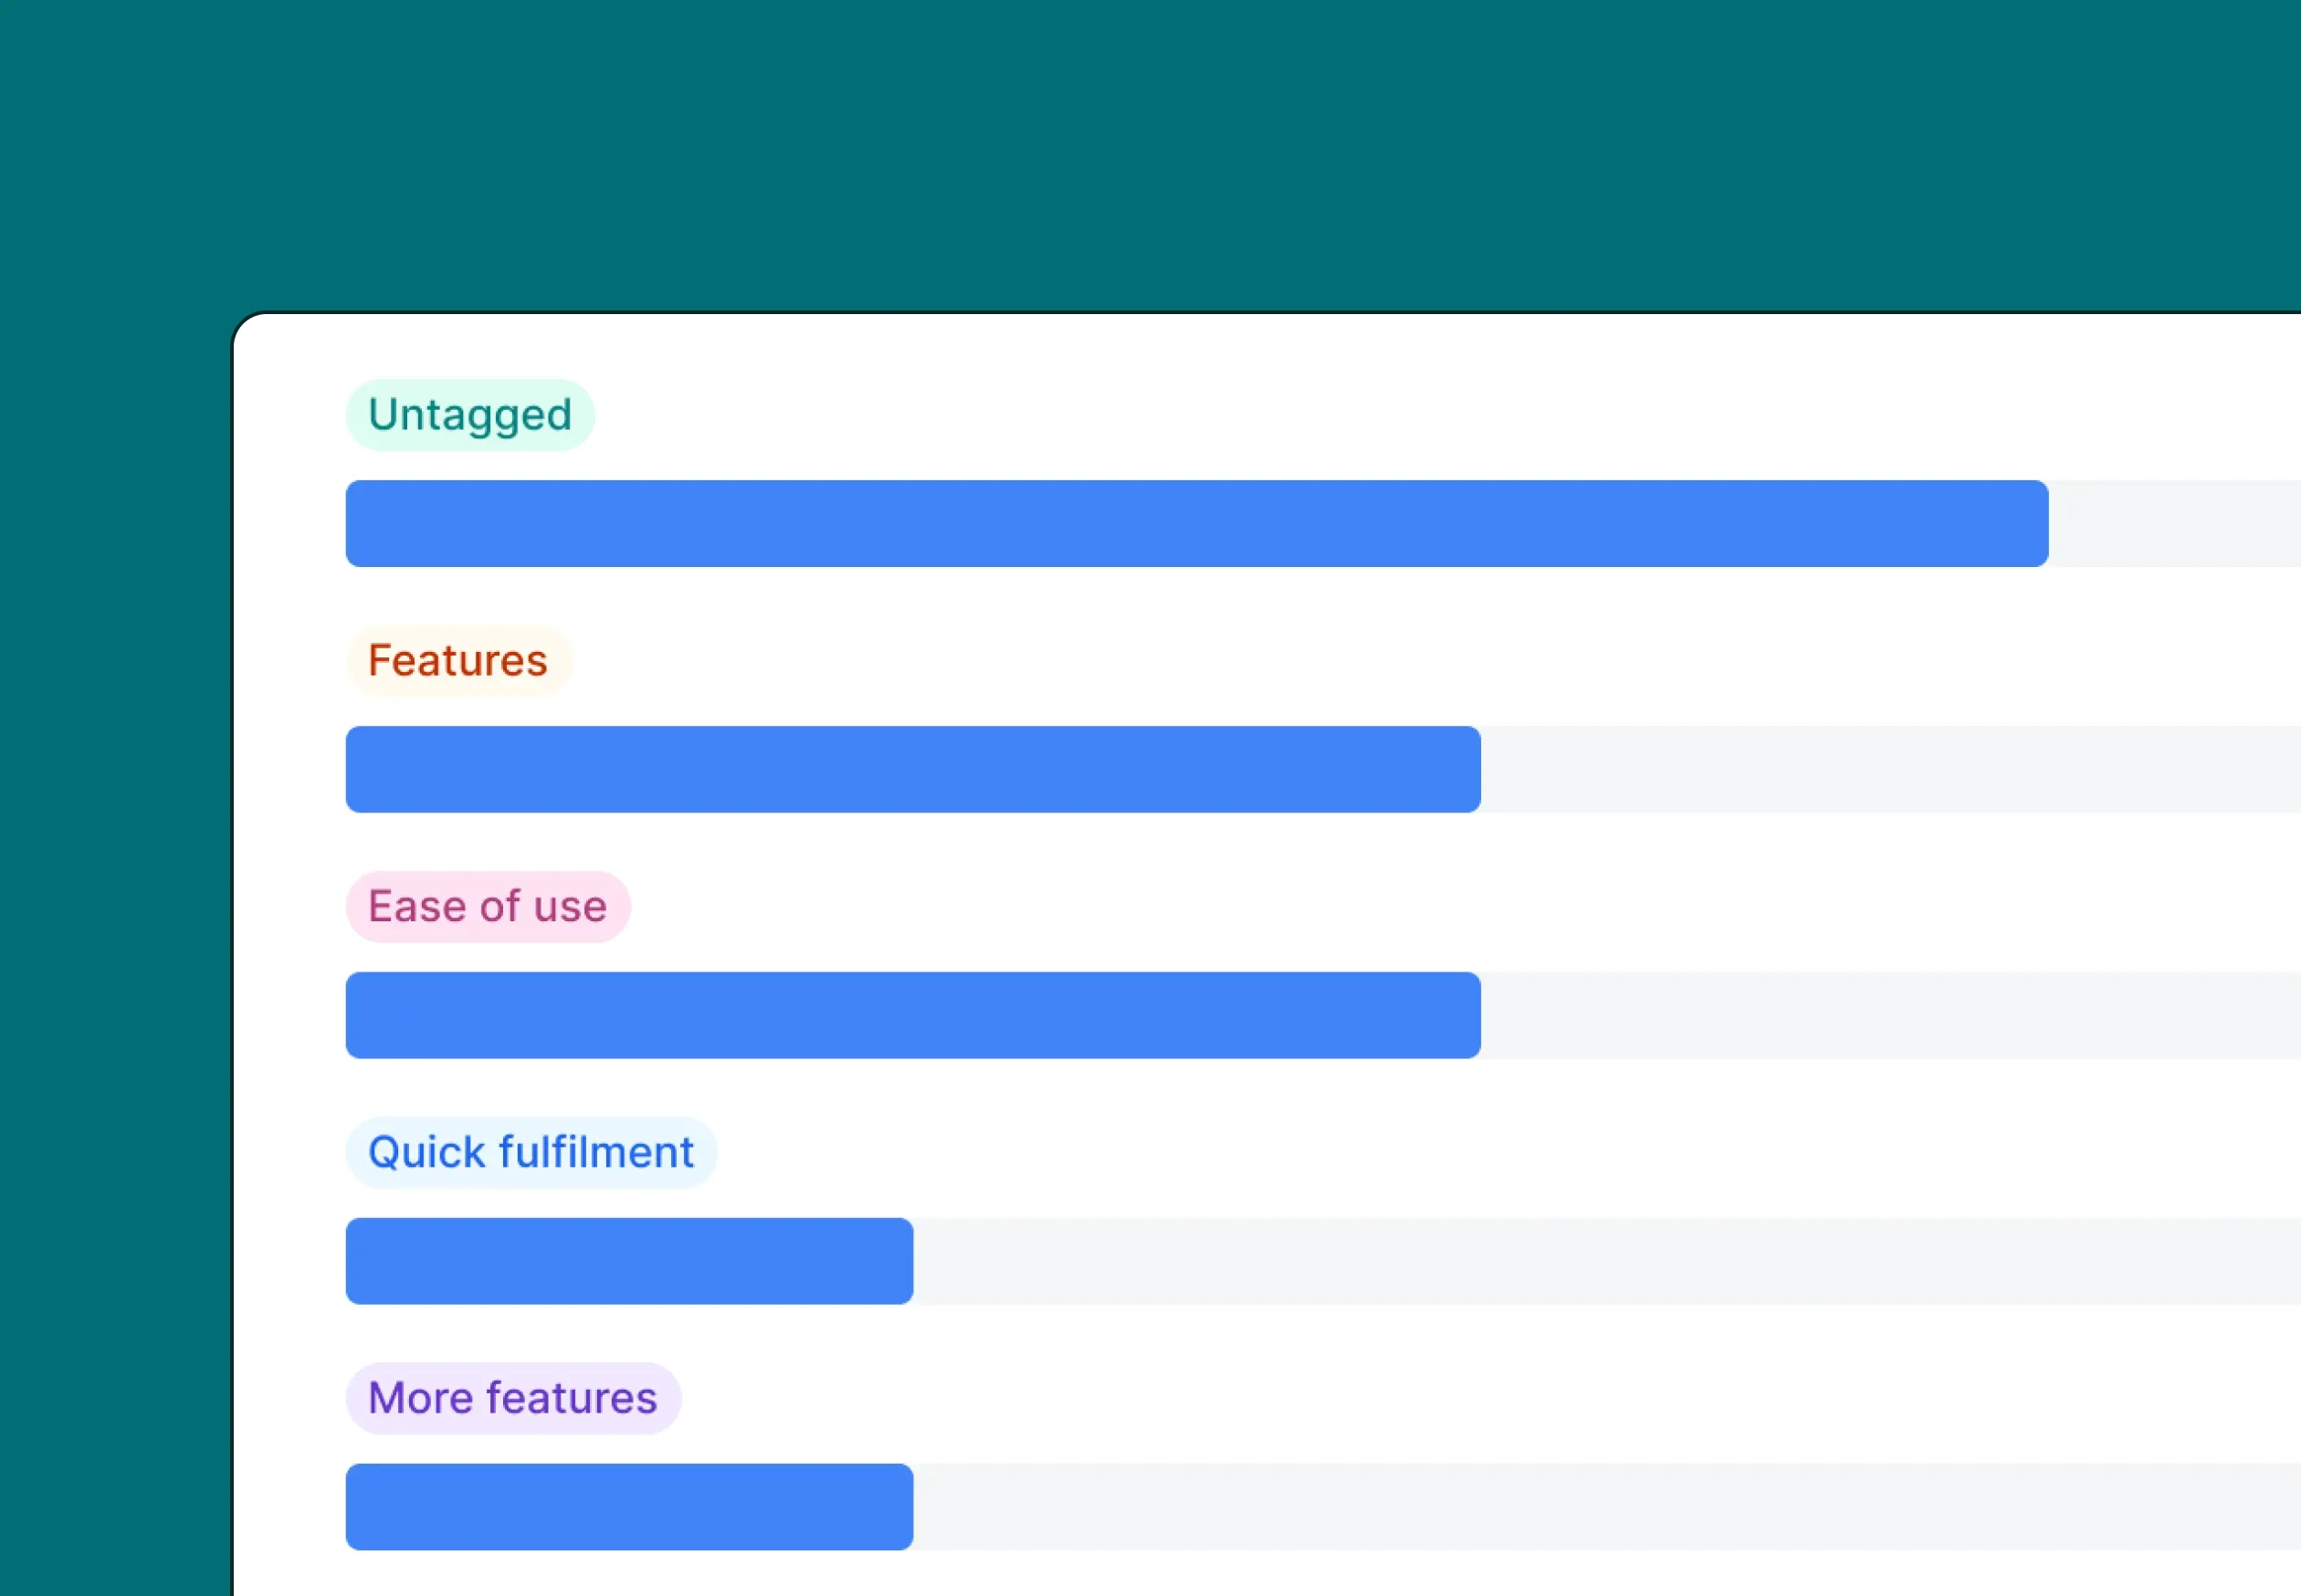
Task: Click the blue Ease of use bar
Action: pos(912,1016)
